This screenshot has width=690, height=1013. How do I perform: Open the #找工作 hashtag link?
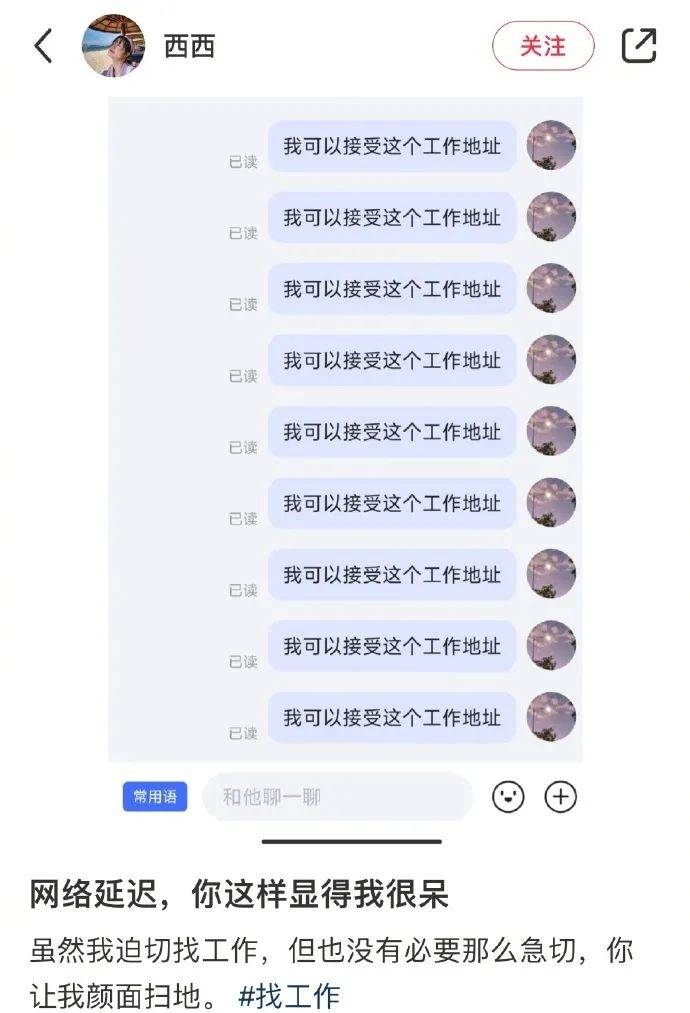289,996
